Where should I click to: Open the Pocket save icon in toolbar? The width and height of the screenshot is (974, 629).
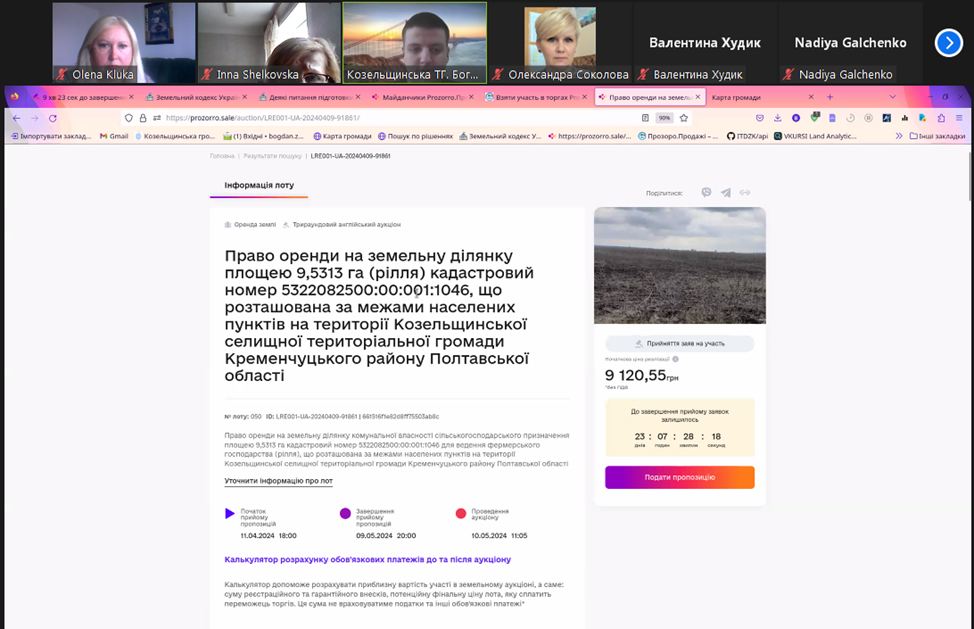click(x=760, y=118)
